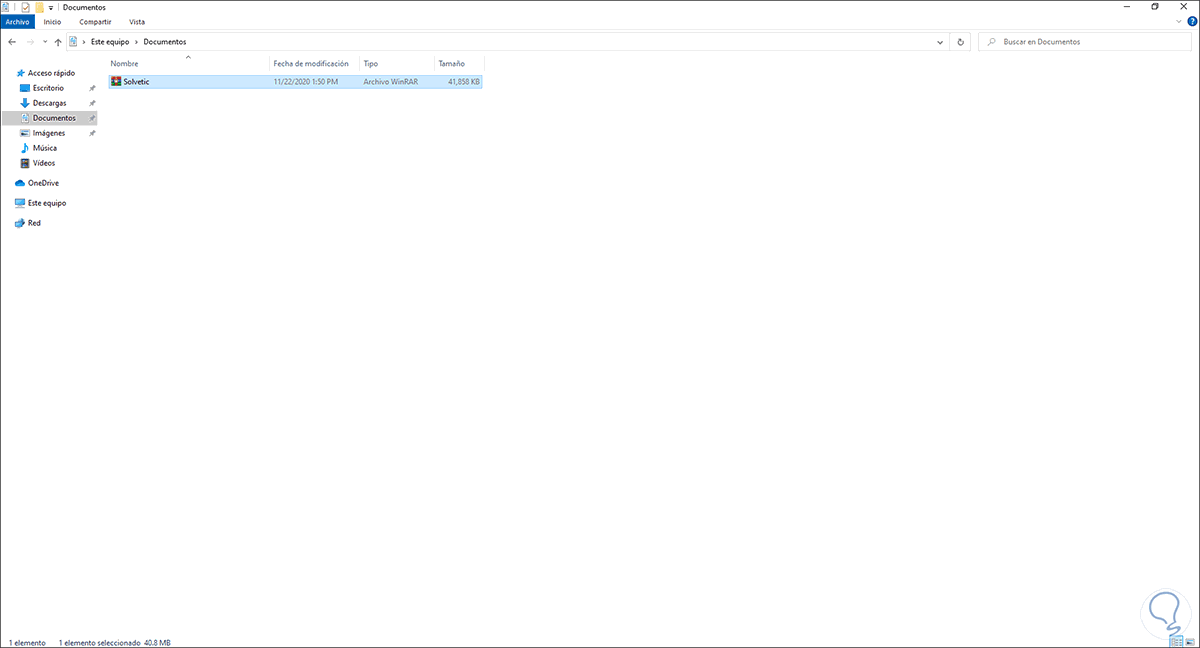
Task: Unpin Documentos from Quick Access
Action: click(x=91, y=117)
